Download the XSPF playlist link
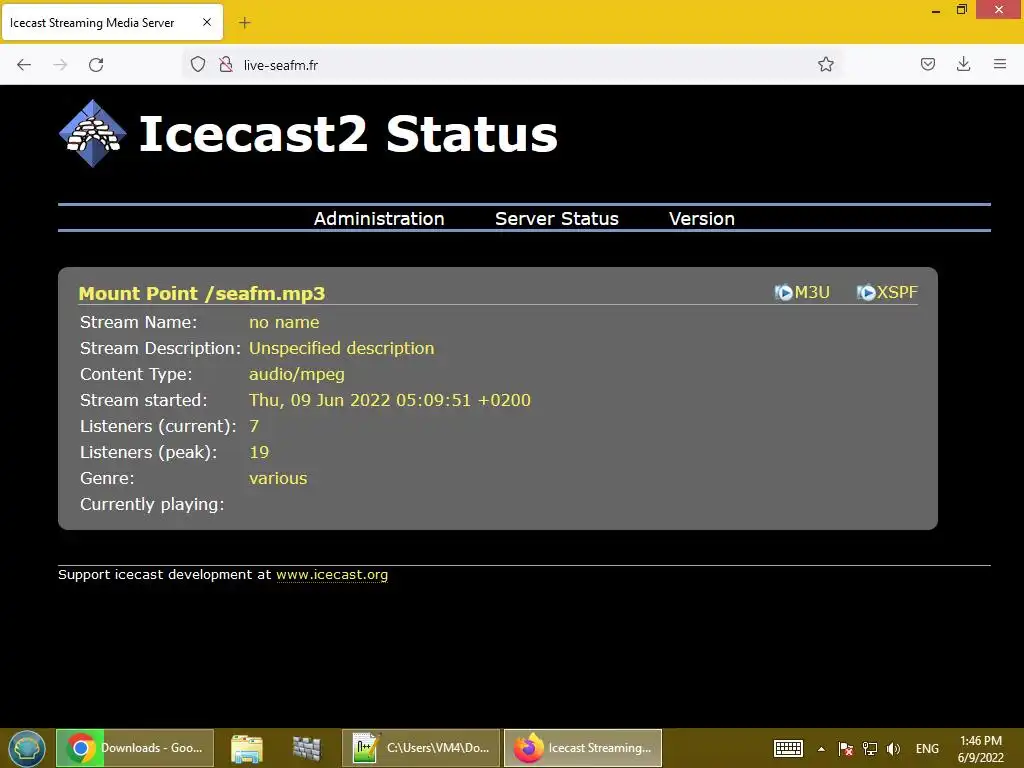 [x=897, y=293]
